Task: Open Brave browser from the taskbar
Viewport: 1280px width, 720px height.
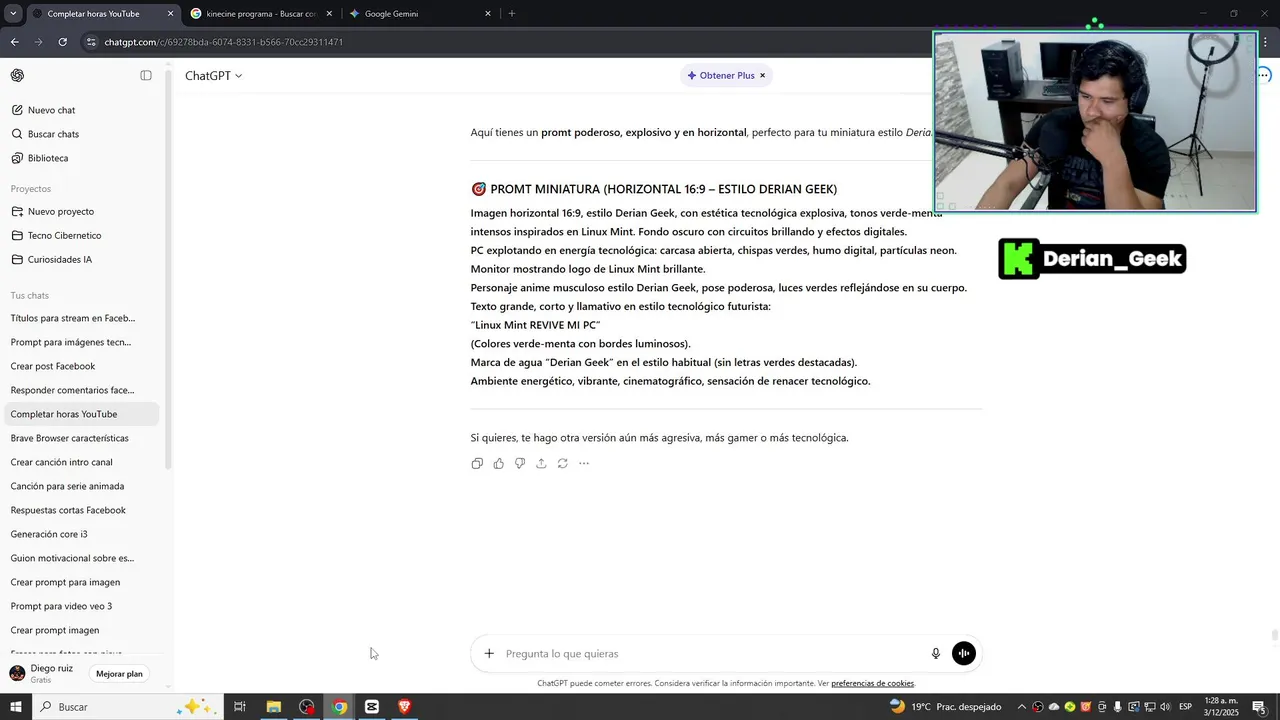Action: pos(405,707)
